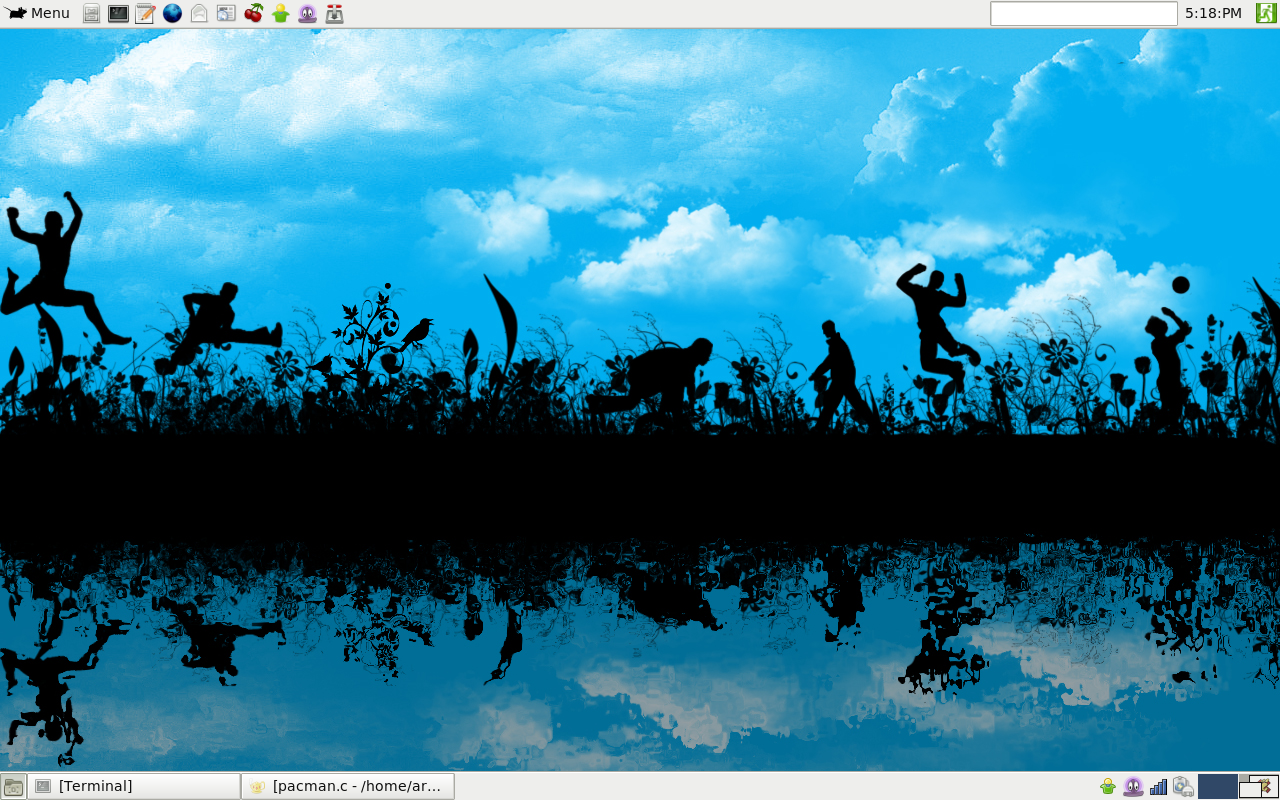This screenshot has height=800, width=1280.
Task: Launch the terminal emulator from the top panel
Action: click(118, 13)
